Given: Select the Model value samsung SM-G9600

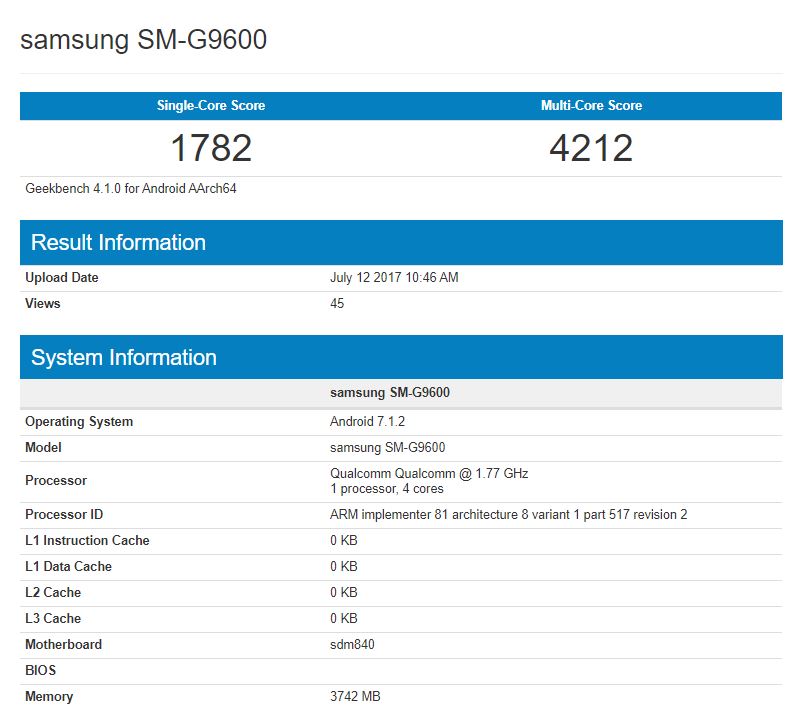Looking at the screenshot, I should (387, 448).
